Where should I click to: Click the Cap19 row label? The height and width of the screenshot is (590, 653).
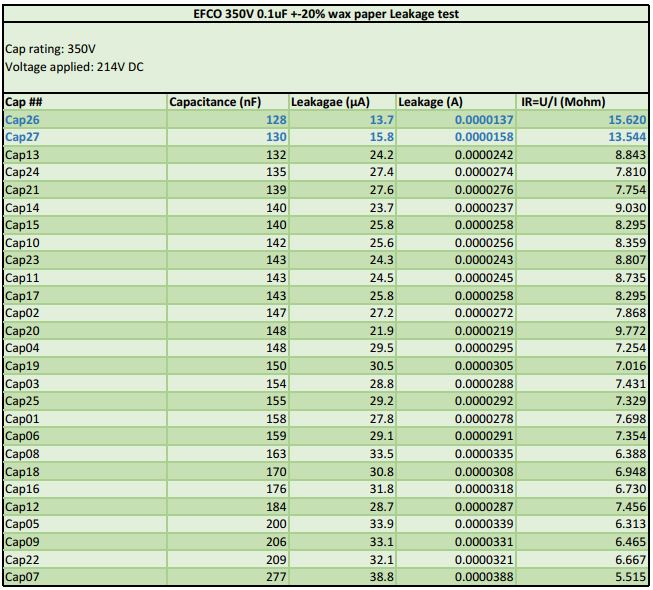22,366
